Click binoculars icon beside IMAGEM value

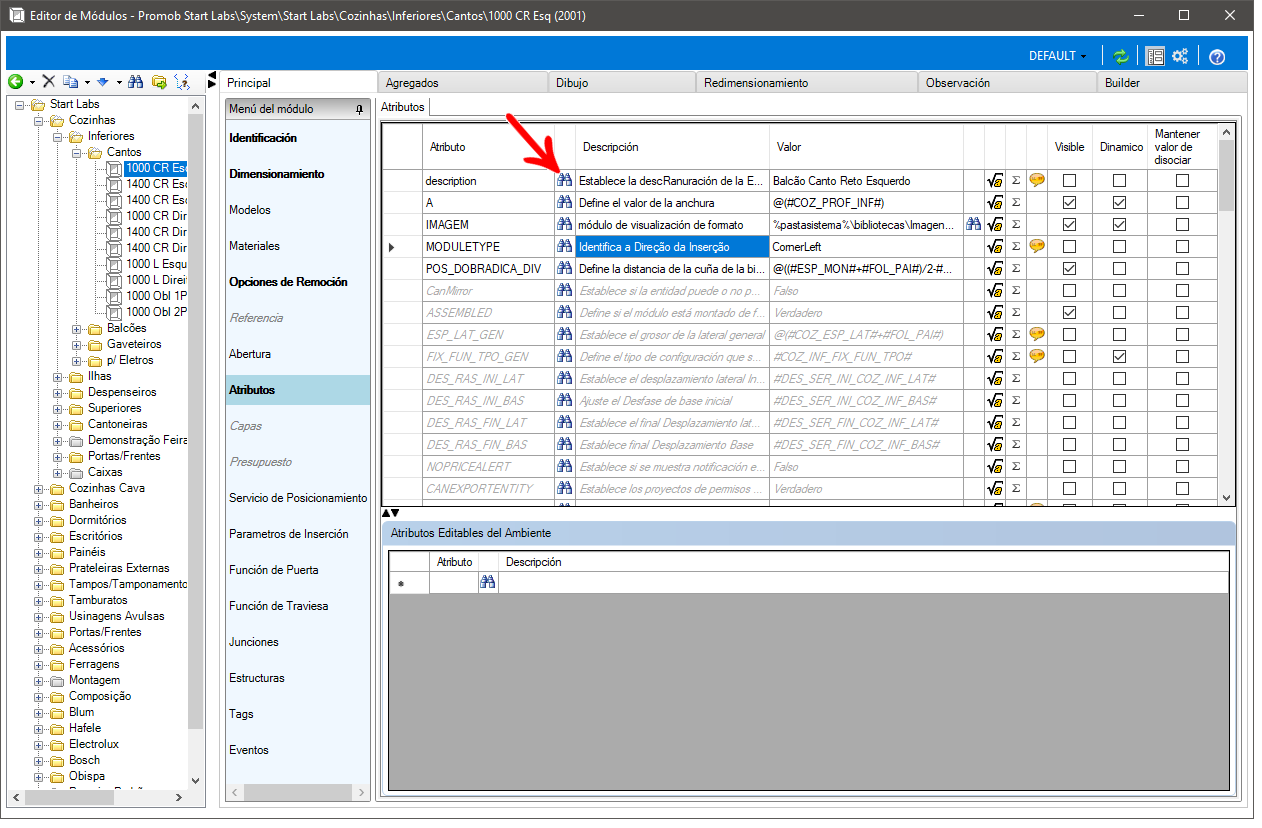point(973,224)
